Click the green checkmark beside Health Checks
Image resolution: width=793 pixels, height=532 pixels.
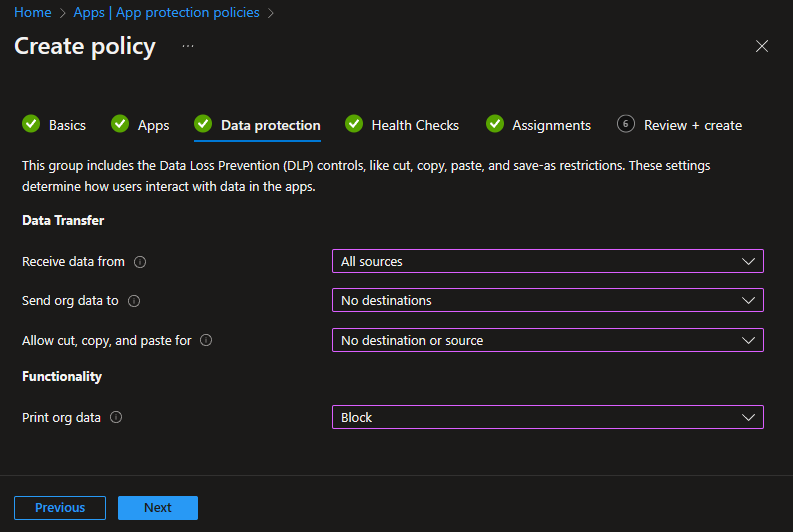click(354, 124)
